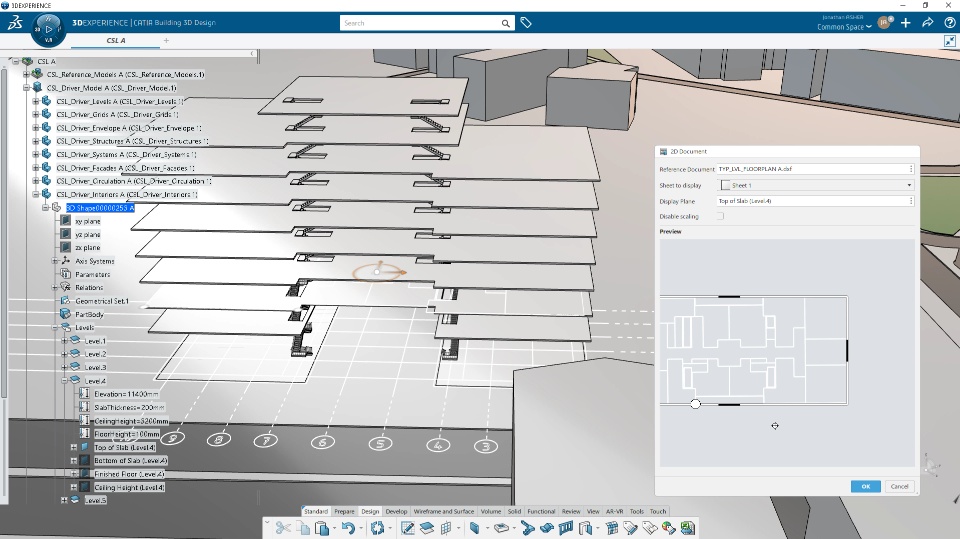
Task: Select 3D Shape0000253 A tree item
Action: (100, 208)
